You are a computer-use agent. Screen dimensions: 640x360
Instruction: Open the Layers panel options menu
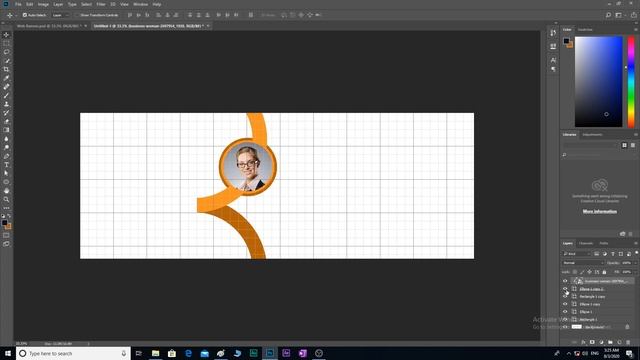636,243
